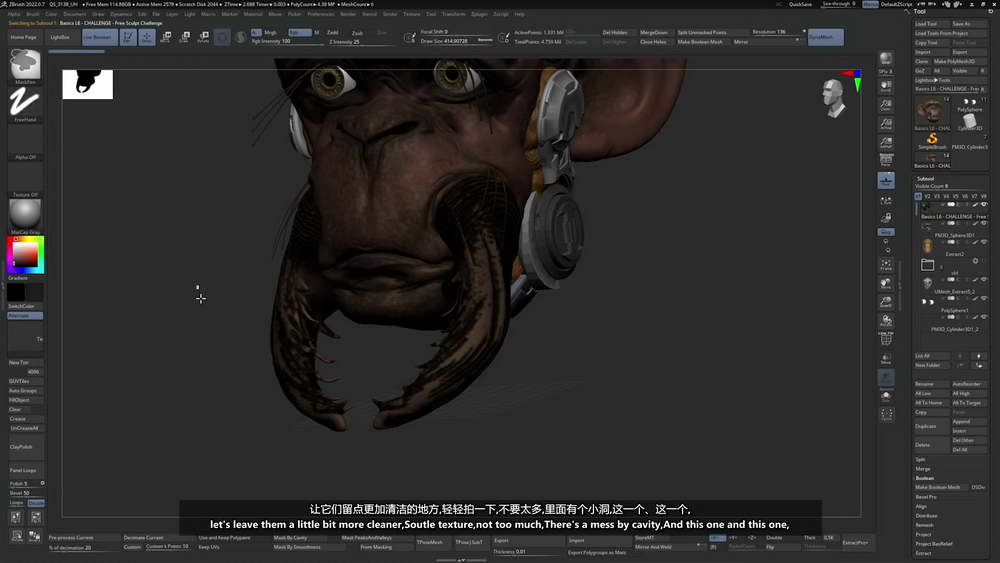Open the Document menu

coord(74,13)
